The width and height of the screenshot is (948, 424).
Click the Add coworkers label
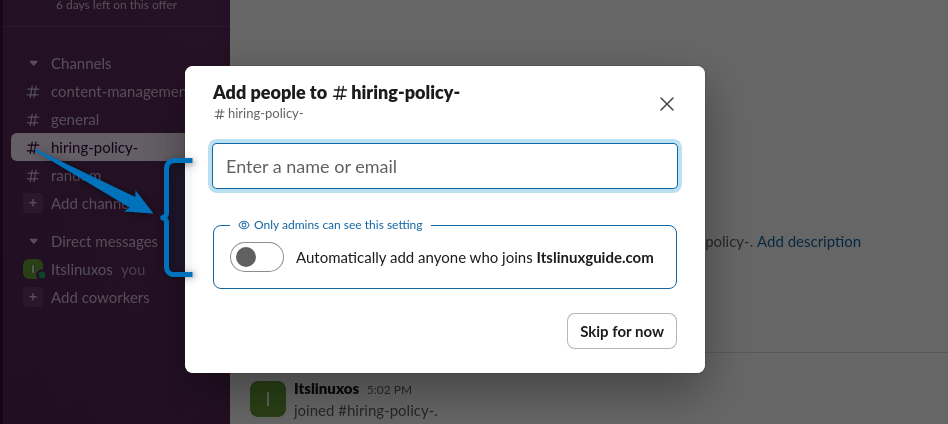[x=100, y=298]
